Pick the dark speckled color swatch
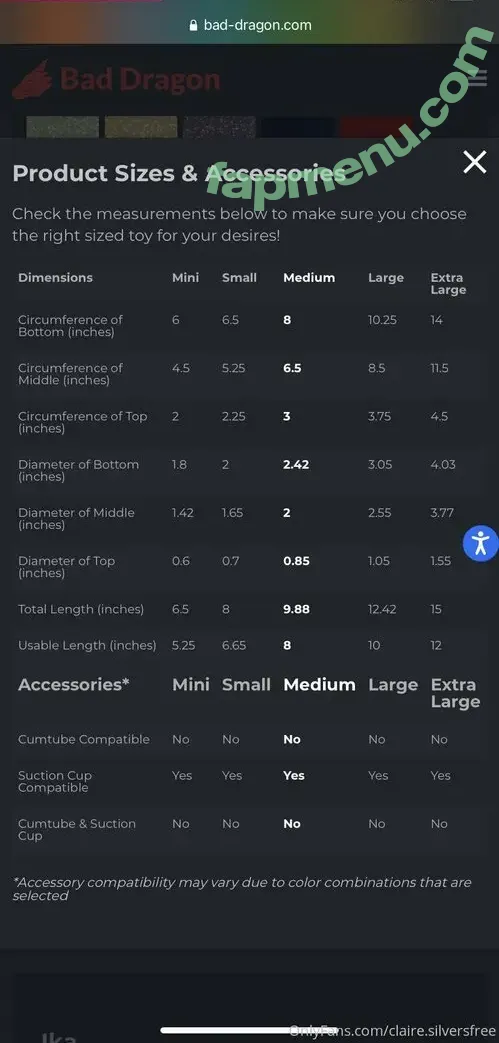 (220, 127)
